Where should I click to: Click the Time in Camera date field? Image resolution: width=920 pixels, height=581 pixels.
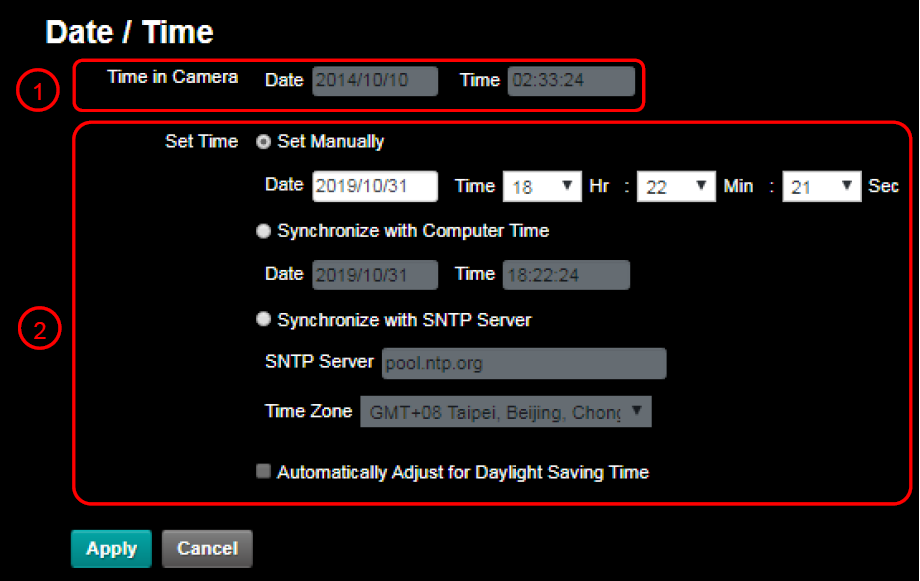click(374, 81)
